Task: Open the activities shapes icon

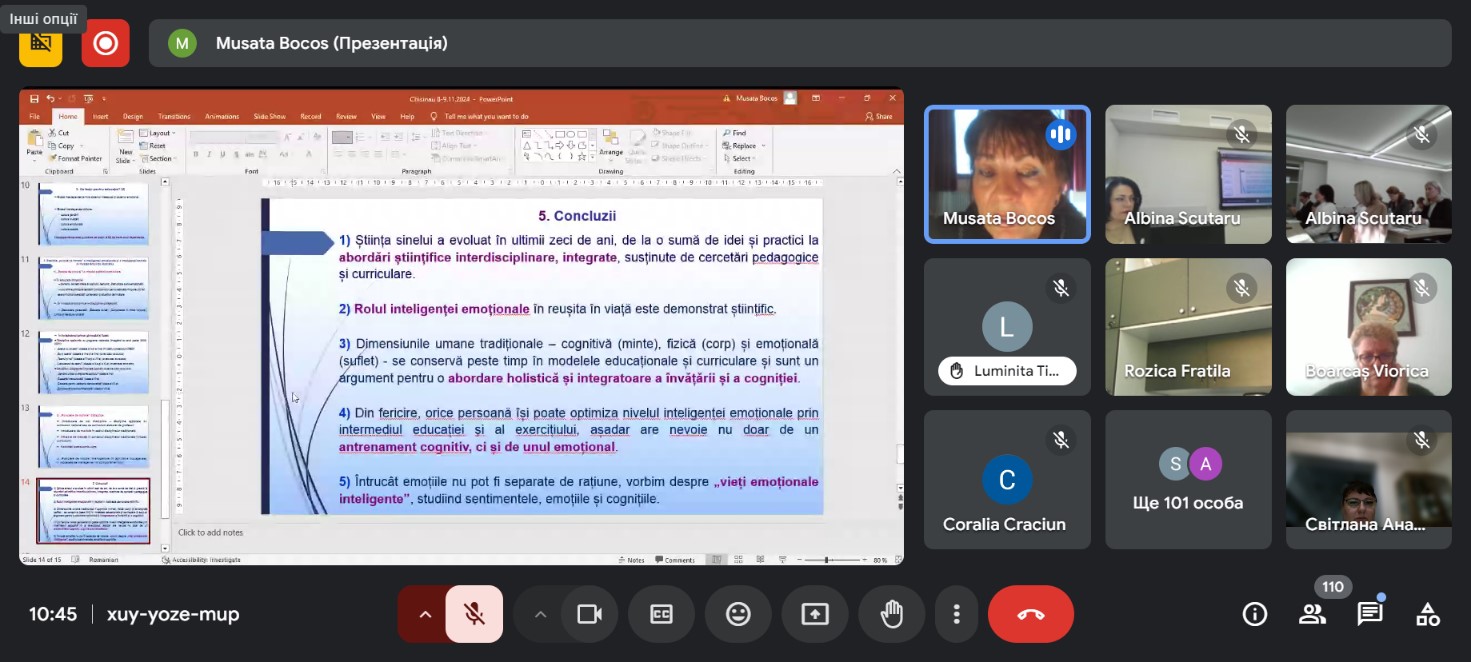Action: 1427,614
